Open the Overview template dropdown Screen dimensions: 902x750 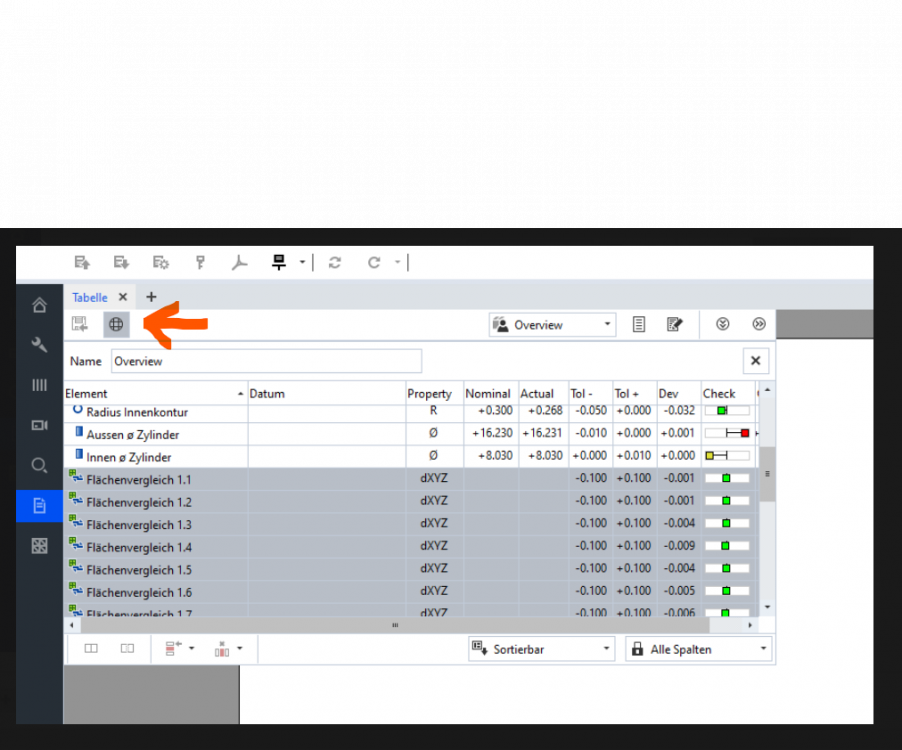(552, 325)
